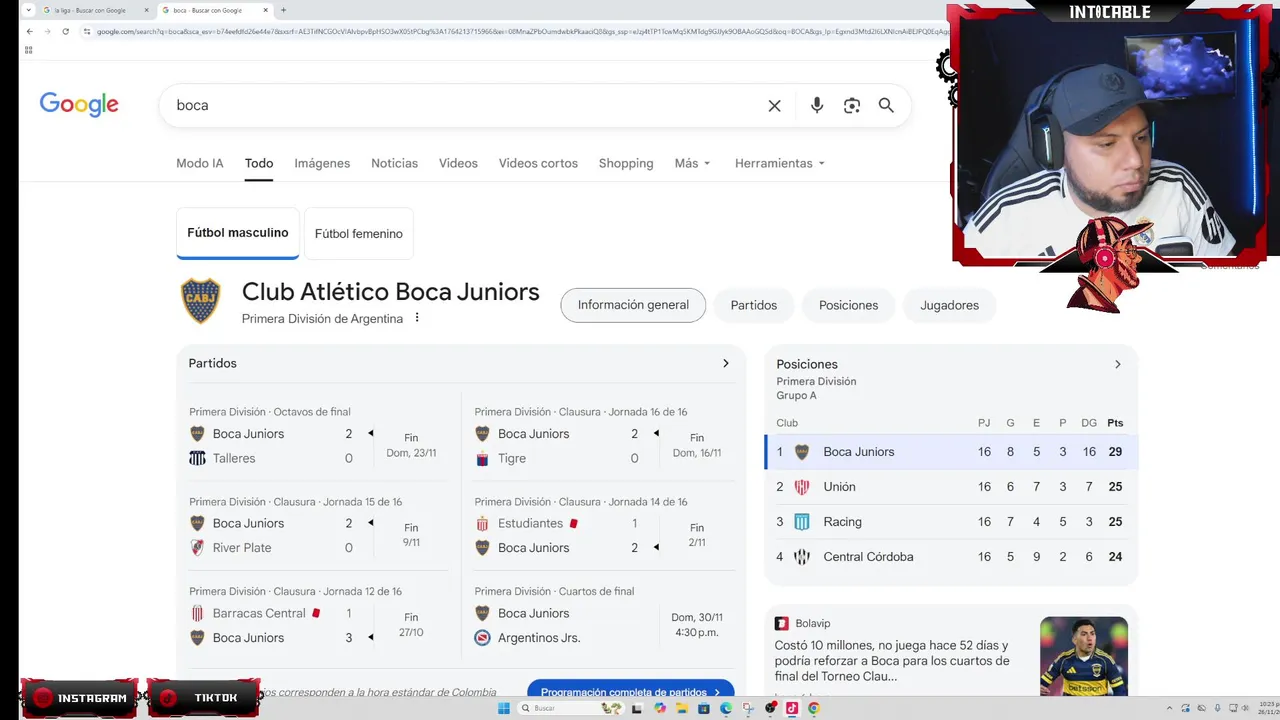1280x720 pixels.
Task: Click the Argentinos Jrs. team crest icon
Action: coord(482,638)
